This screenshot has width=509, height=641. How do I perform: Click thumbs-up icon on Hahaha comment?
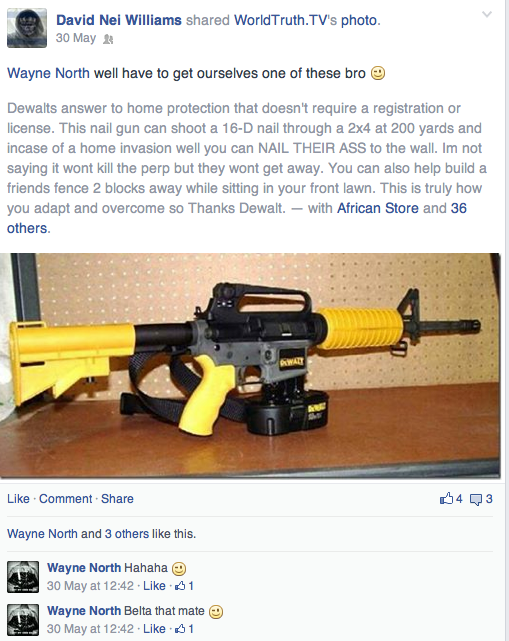click(x=180, y=586)
